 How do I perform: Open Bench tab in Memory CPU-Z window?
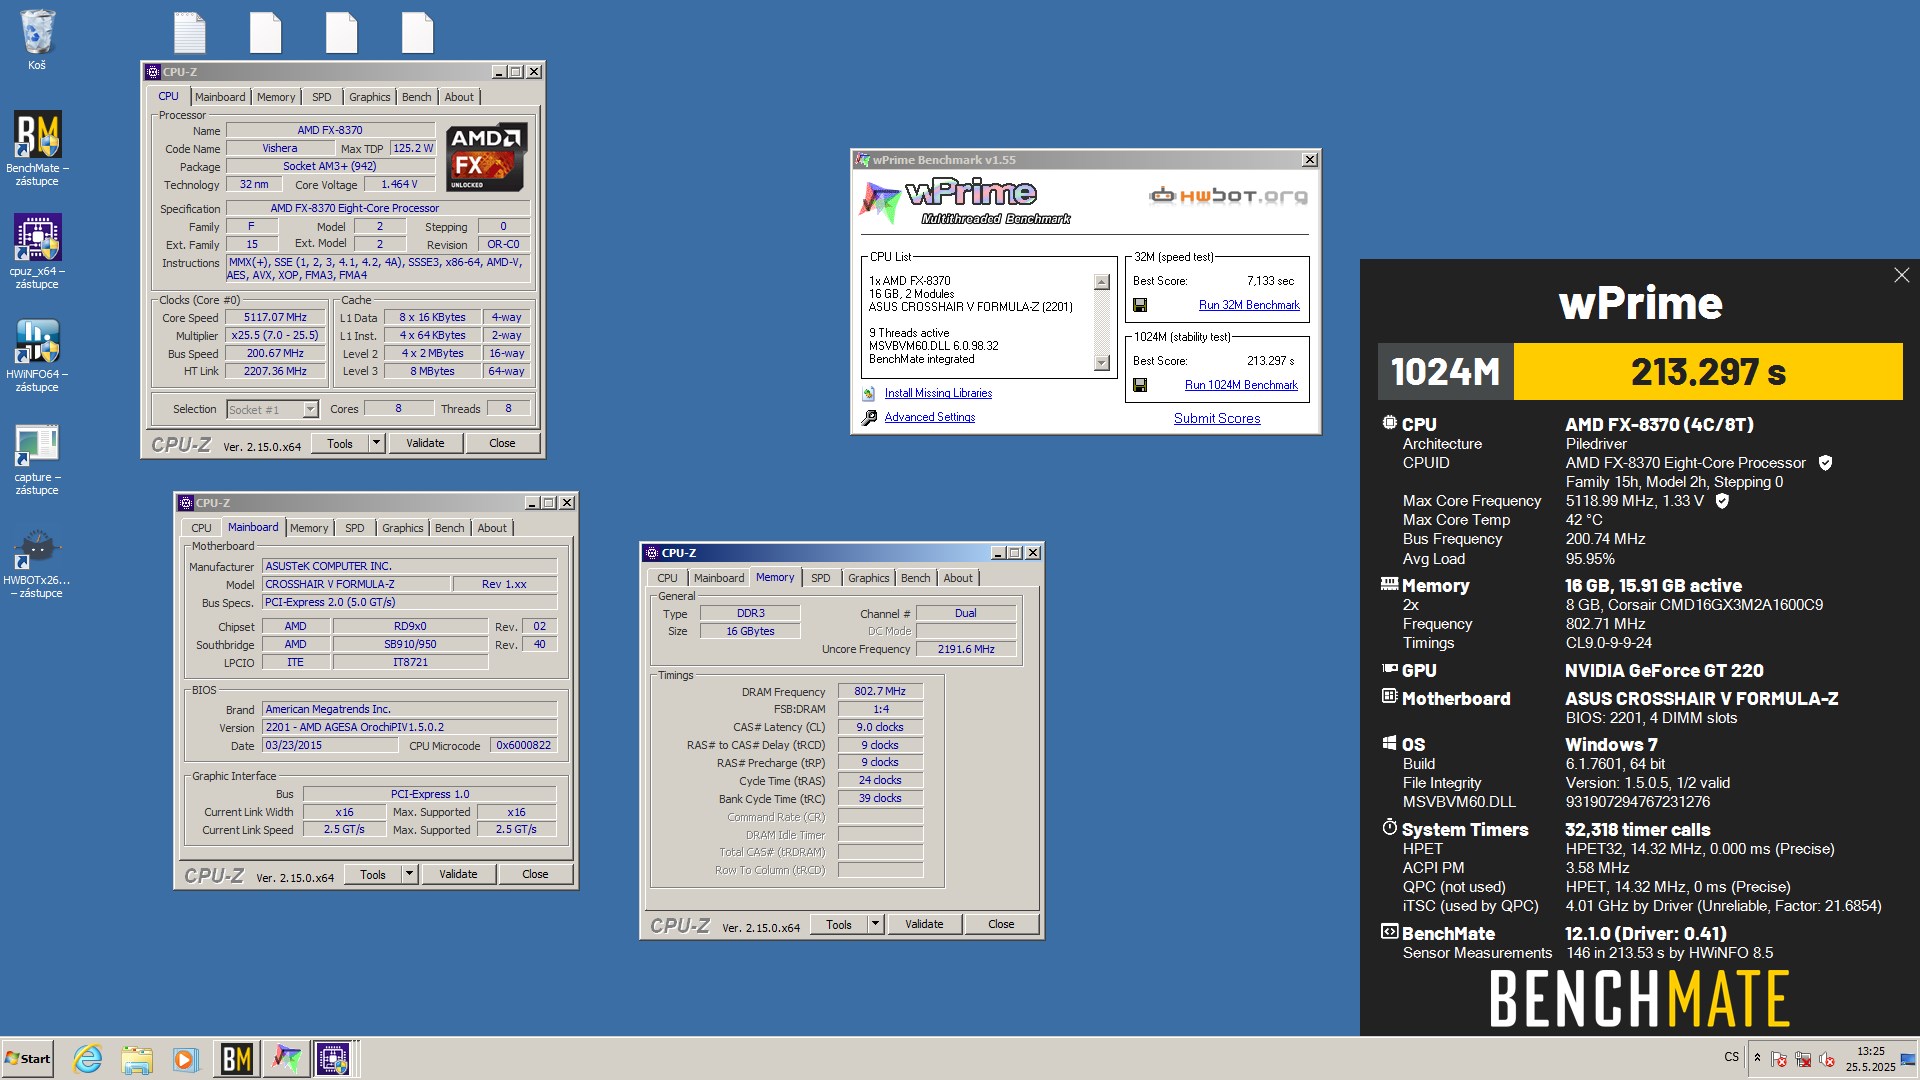click(x=915, y=578)
